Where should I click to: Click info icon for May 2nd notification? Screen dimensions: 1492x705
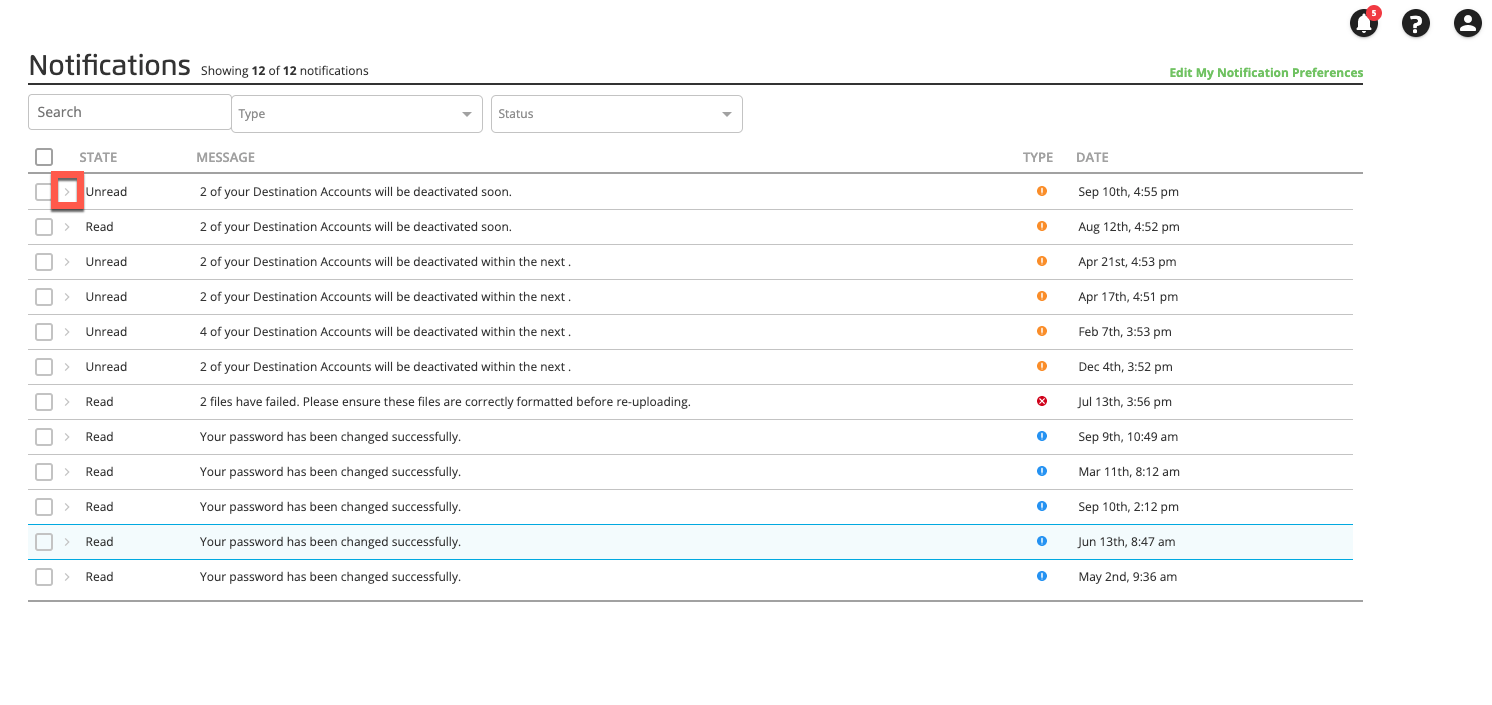(x=1042, y=576)
